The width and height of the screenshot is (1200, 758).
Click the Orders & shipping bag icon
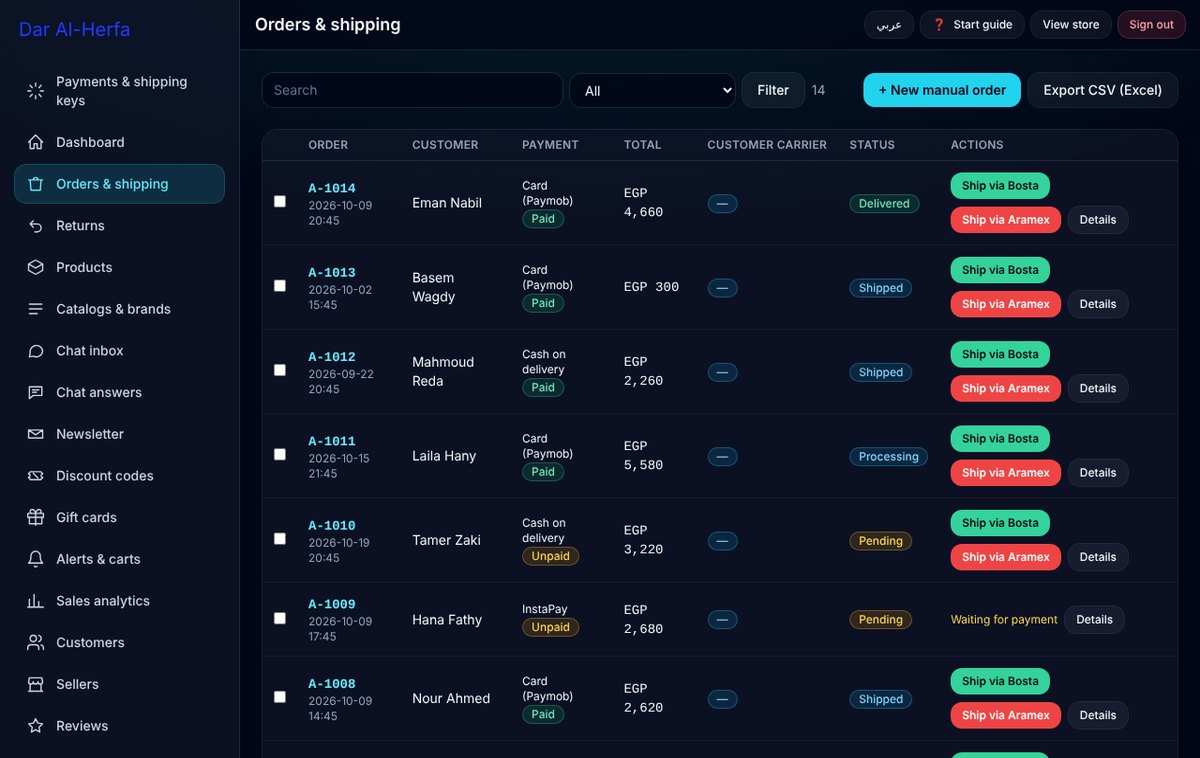(x=36, y=184)
